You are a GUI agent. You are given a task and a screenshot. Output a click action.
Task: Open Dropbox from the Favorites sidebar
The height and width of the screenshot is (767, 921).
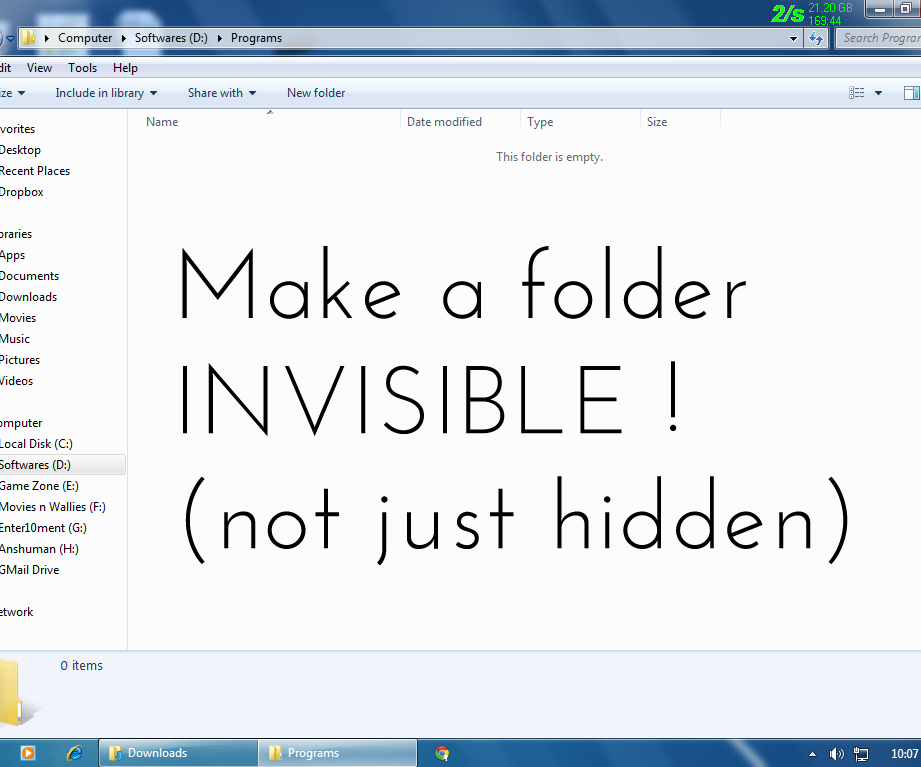click(x=21, y=191)
